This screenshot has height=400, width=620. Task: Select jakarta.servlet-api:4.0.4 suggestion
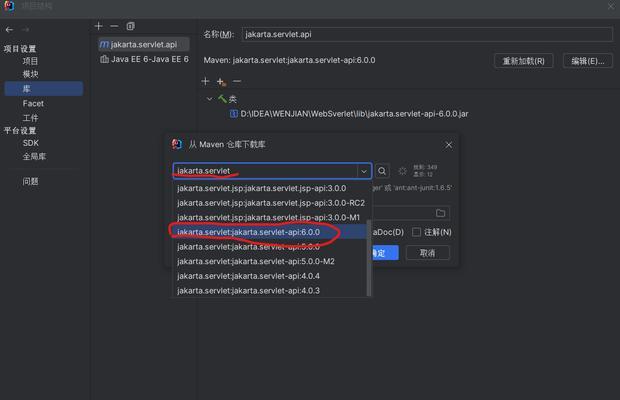(x=270, y=276)
